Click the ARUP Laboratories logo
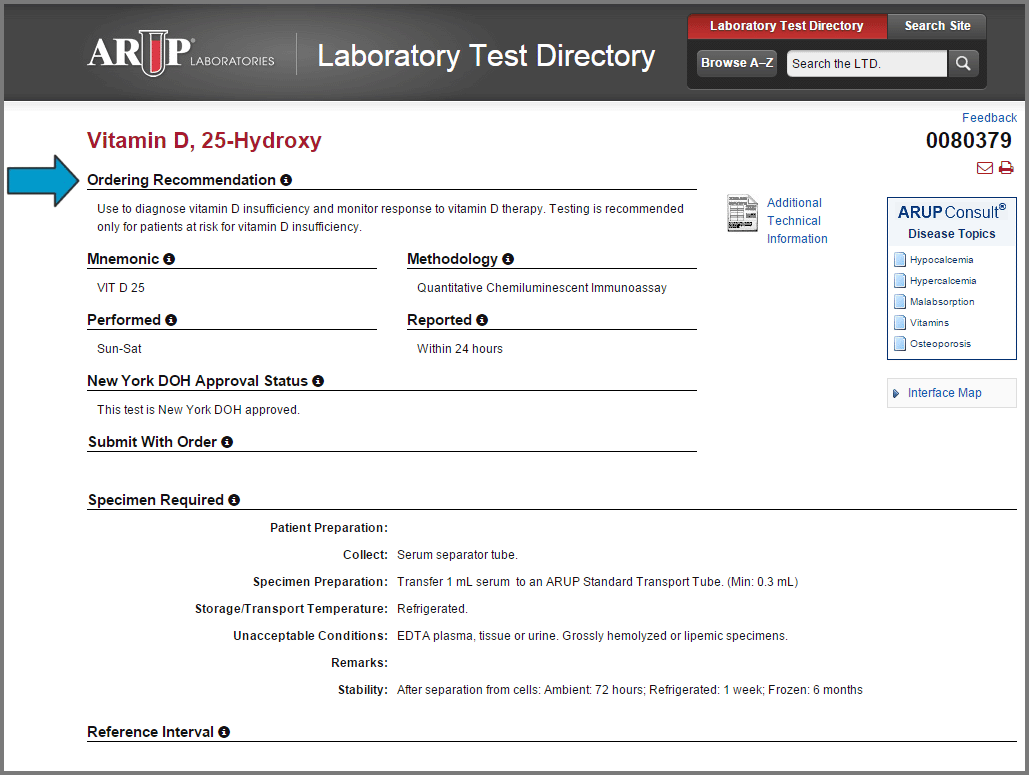Screen dimensions: 1029x775 (181, 53)
